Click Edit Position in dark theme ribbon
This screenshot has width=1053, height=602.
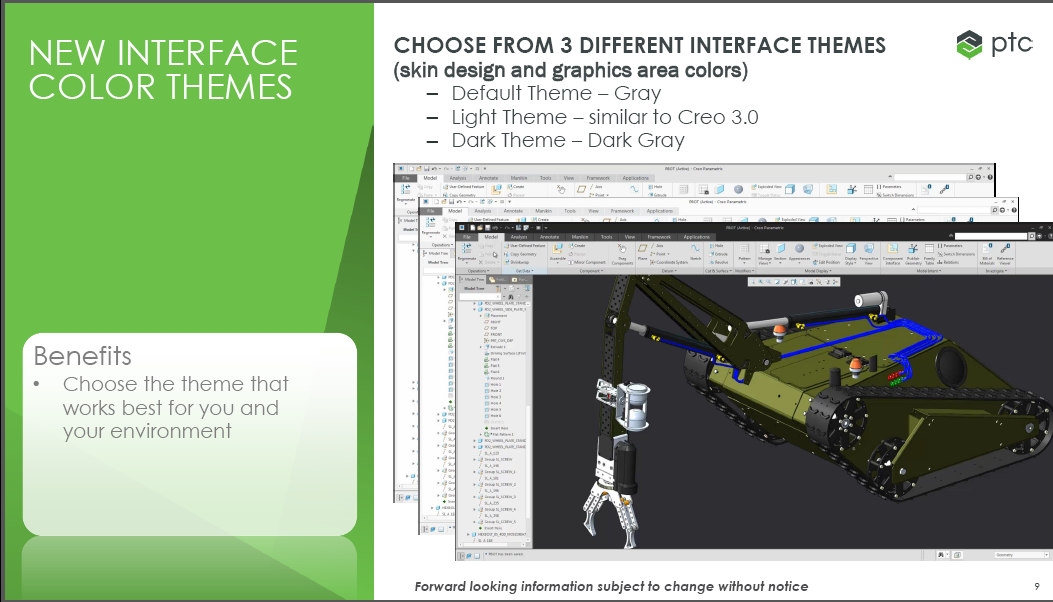point(827,262)
